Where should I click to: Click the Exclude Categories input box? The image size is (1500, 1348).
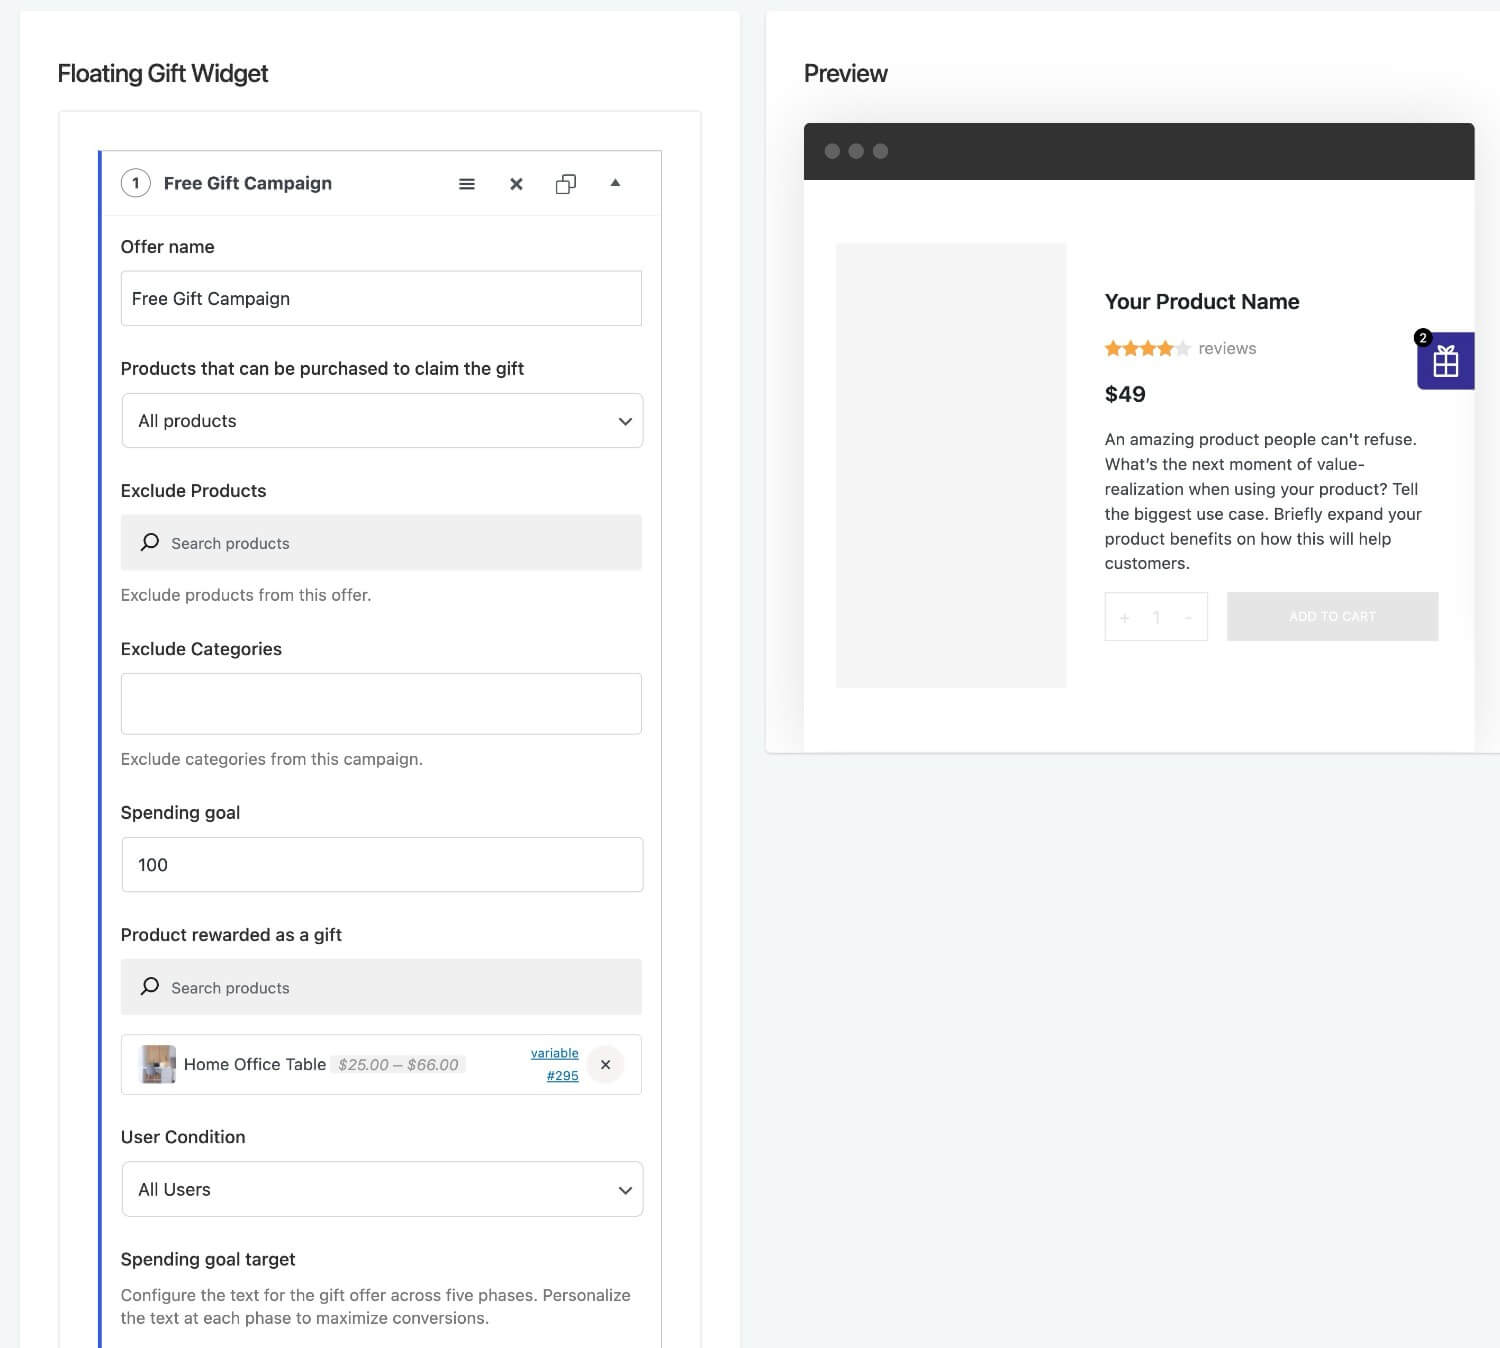pyautogui.click(x=381, y=704)
